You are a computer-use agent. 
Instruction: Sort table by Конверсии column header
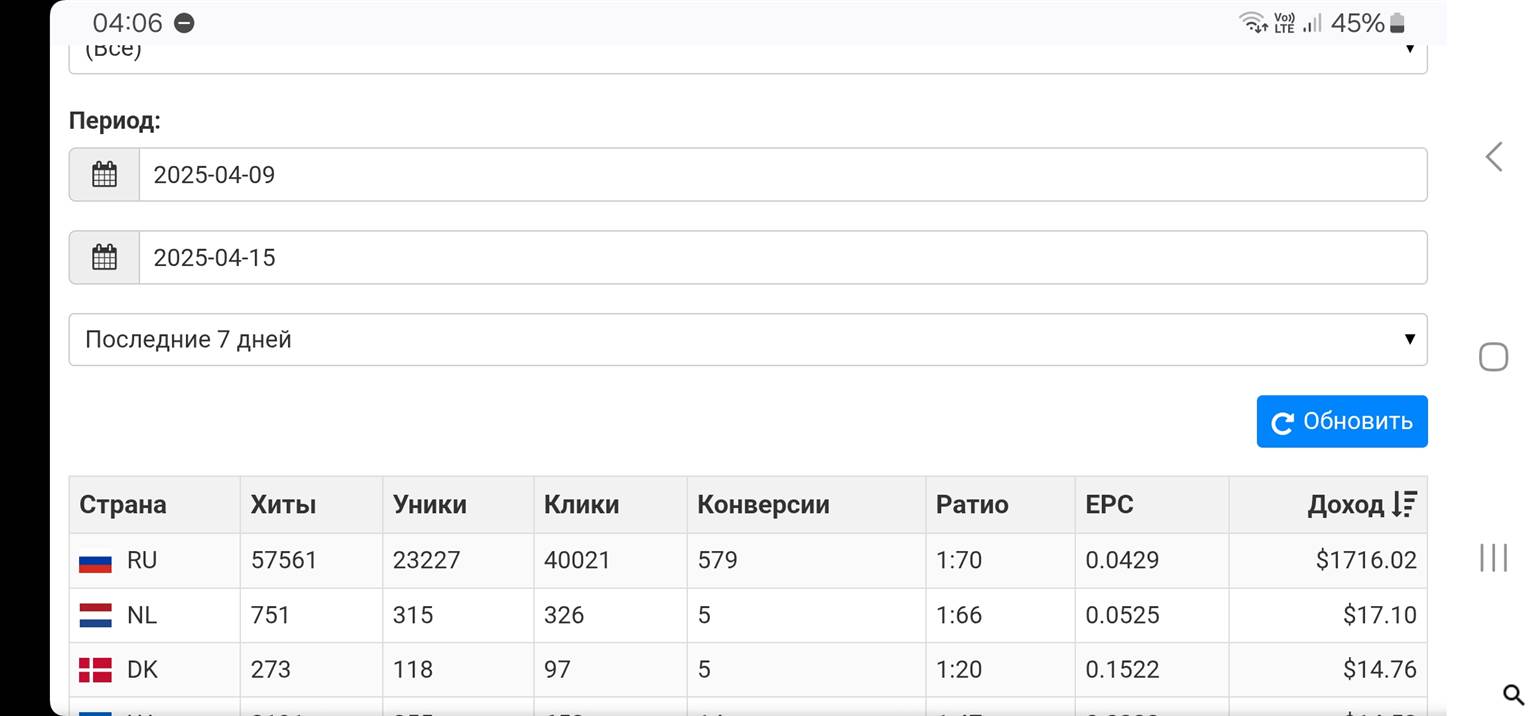tap(763, 505)
